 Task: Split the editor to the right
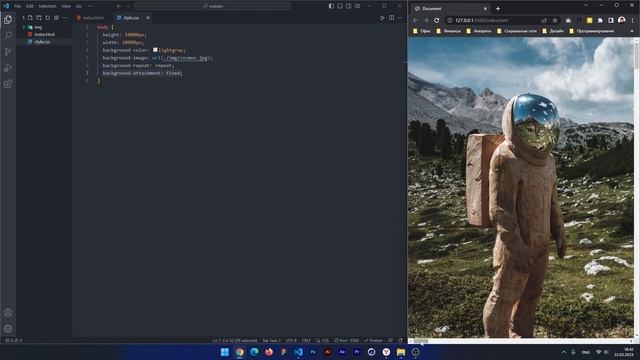click(391, 18)
